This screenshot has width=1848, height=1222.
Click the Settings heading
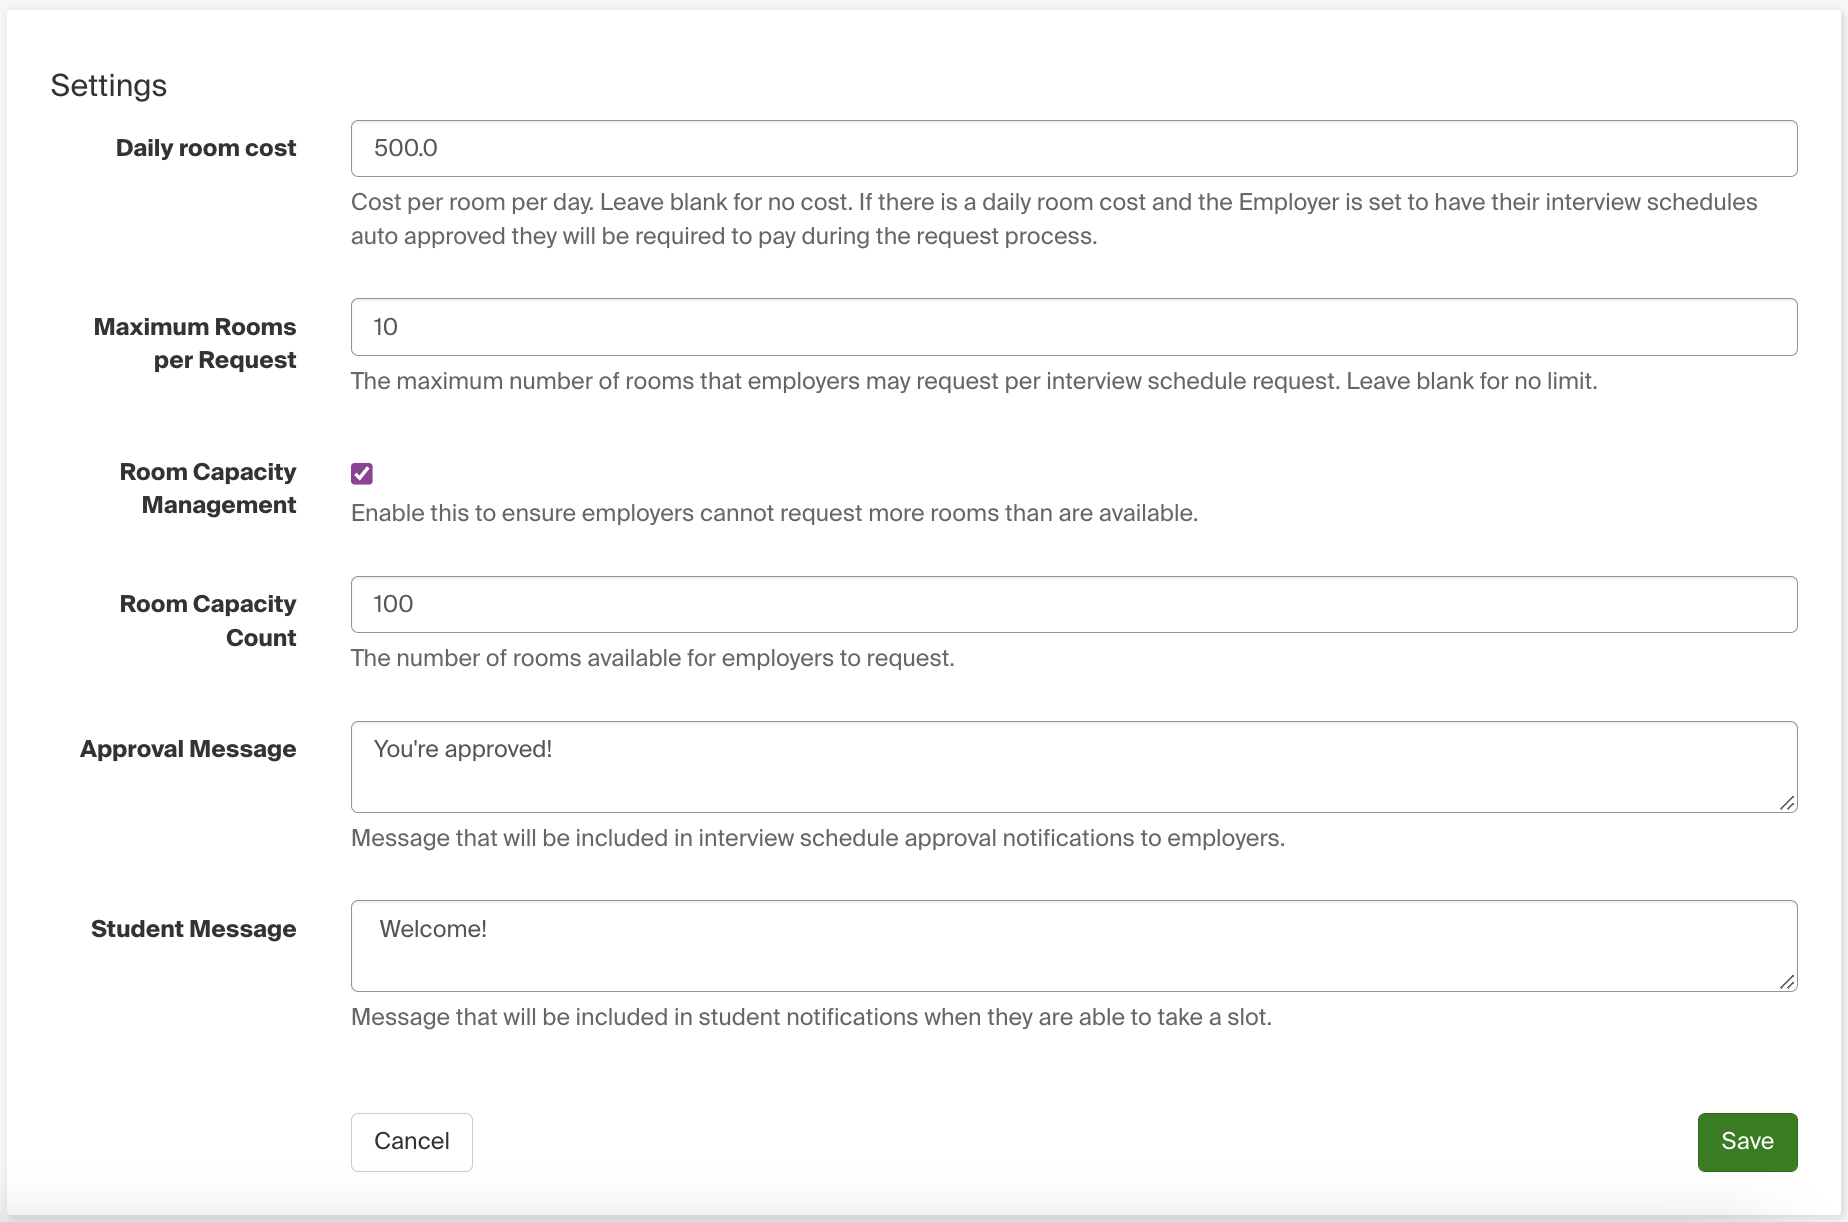pyautogui.click(x=109, y=86)
